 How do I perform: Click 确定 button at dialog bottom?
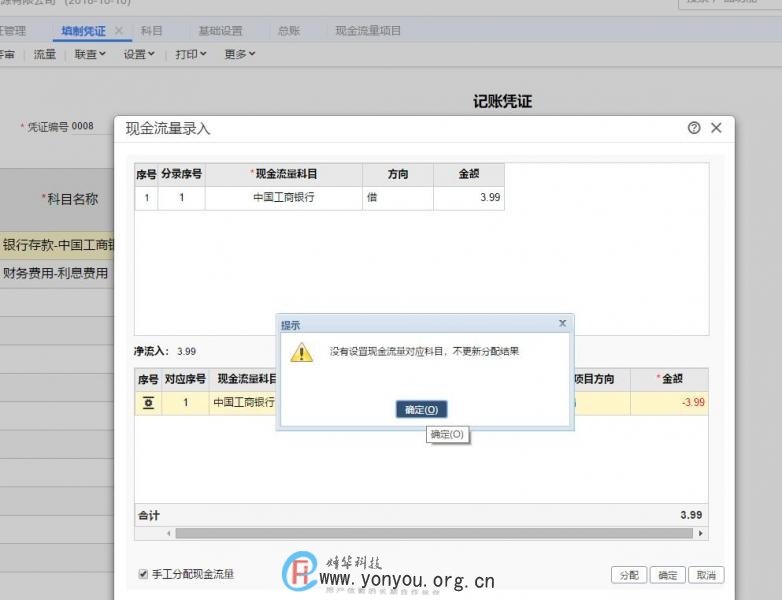point(667,575)
